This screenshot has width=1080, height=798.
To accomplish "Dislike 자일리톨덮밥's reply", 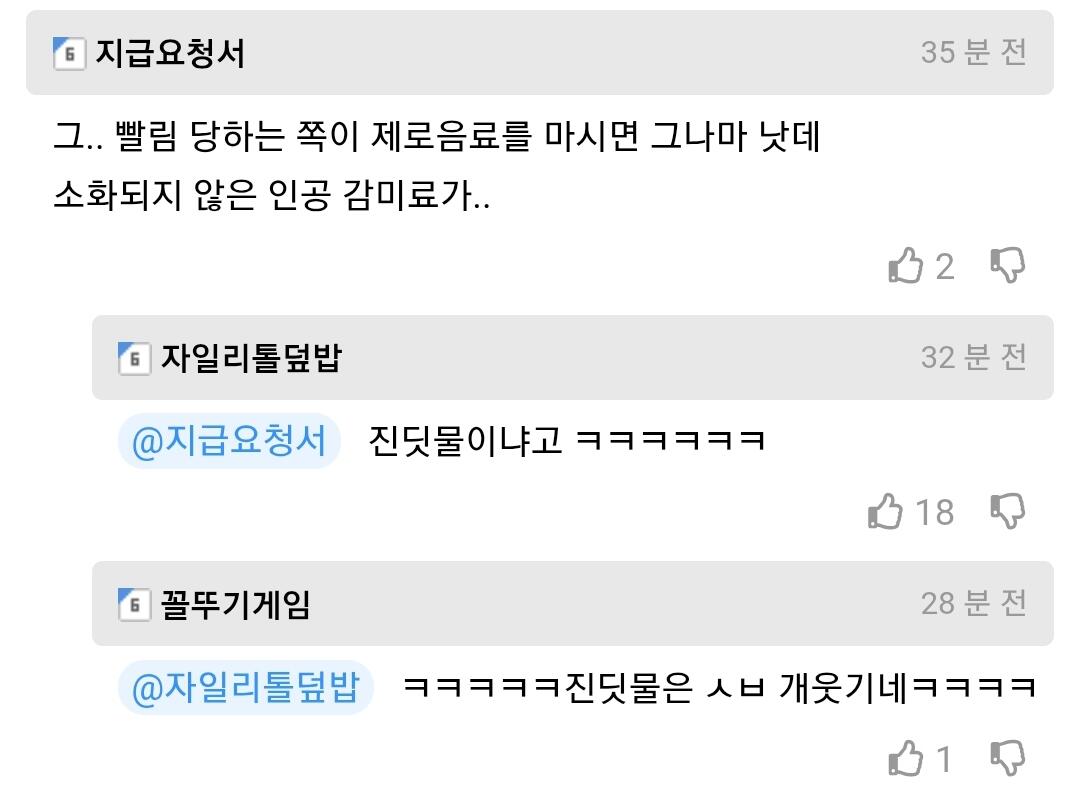I will tap(1008, 512).
